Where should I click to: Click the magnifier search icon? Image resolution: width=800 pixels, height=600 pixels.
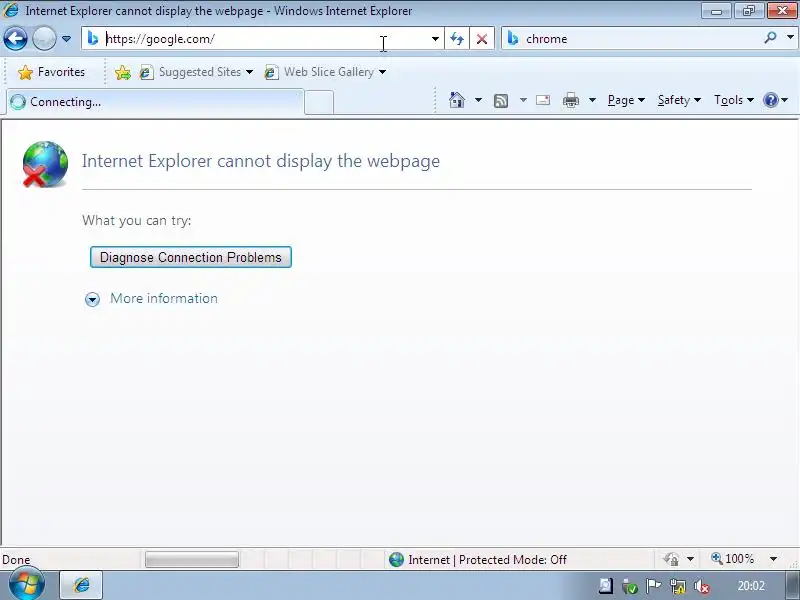click(770, 38)
